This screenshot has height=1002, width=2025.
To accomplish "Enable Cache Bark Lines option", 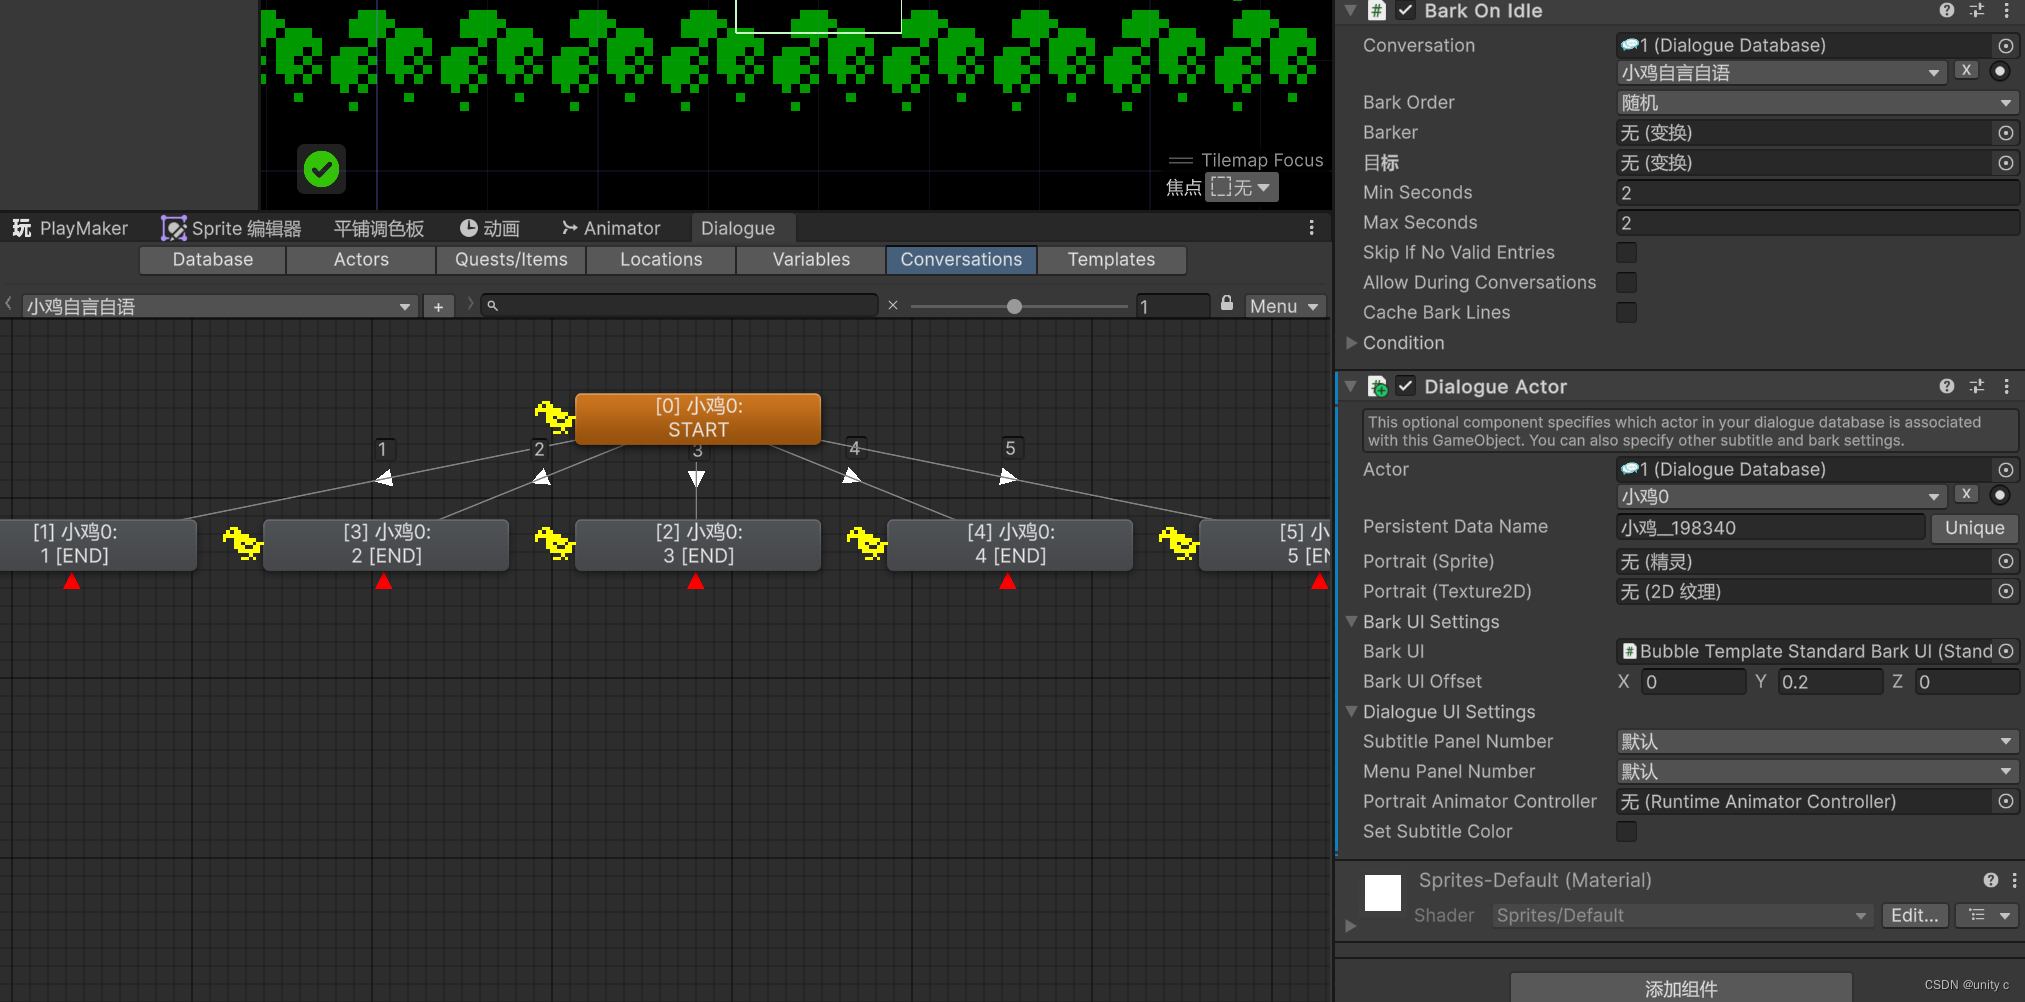I will click(1626, 312).
